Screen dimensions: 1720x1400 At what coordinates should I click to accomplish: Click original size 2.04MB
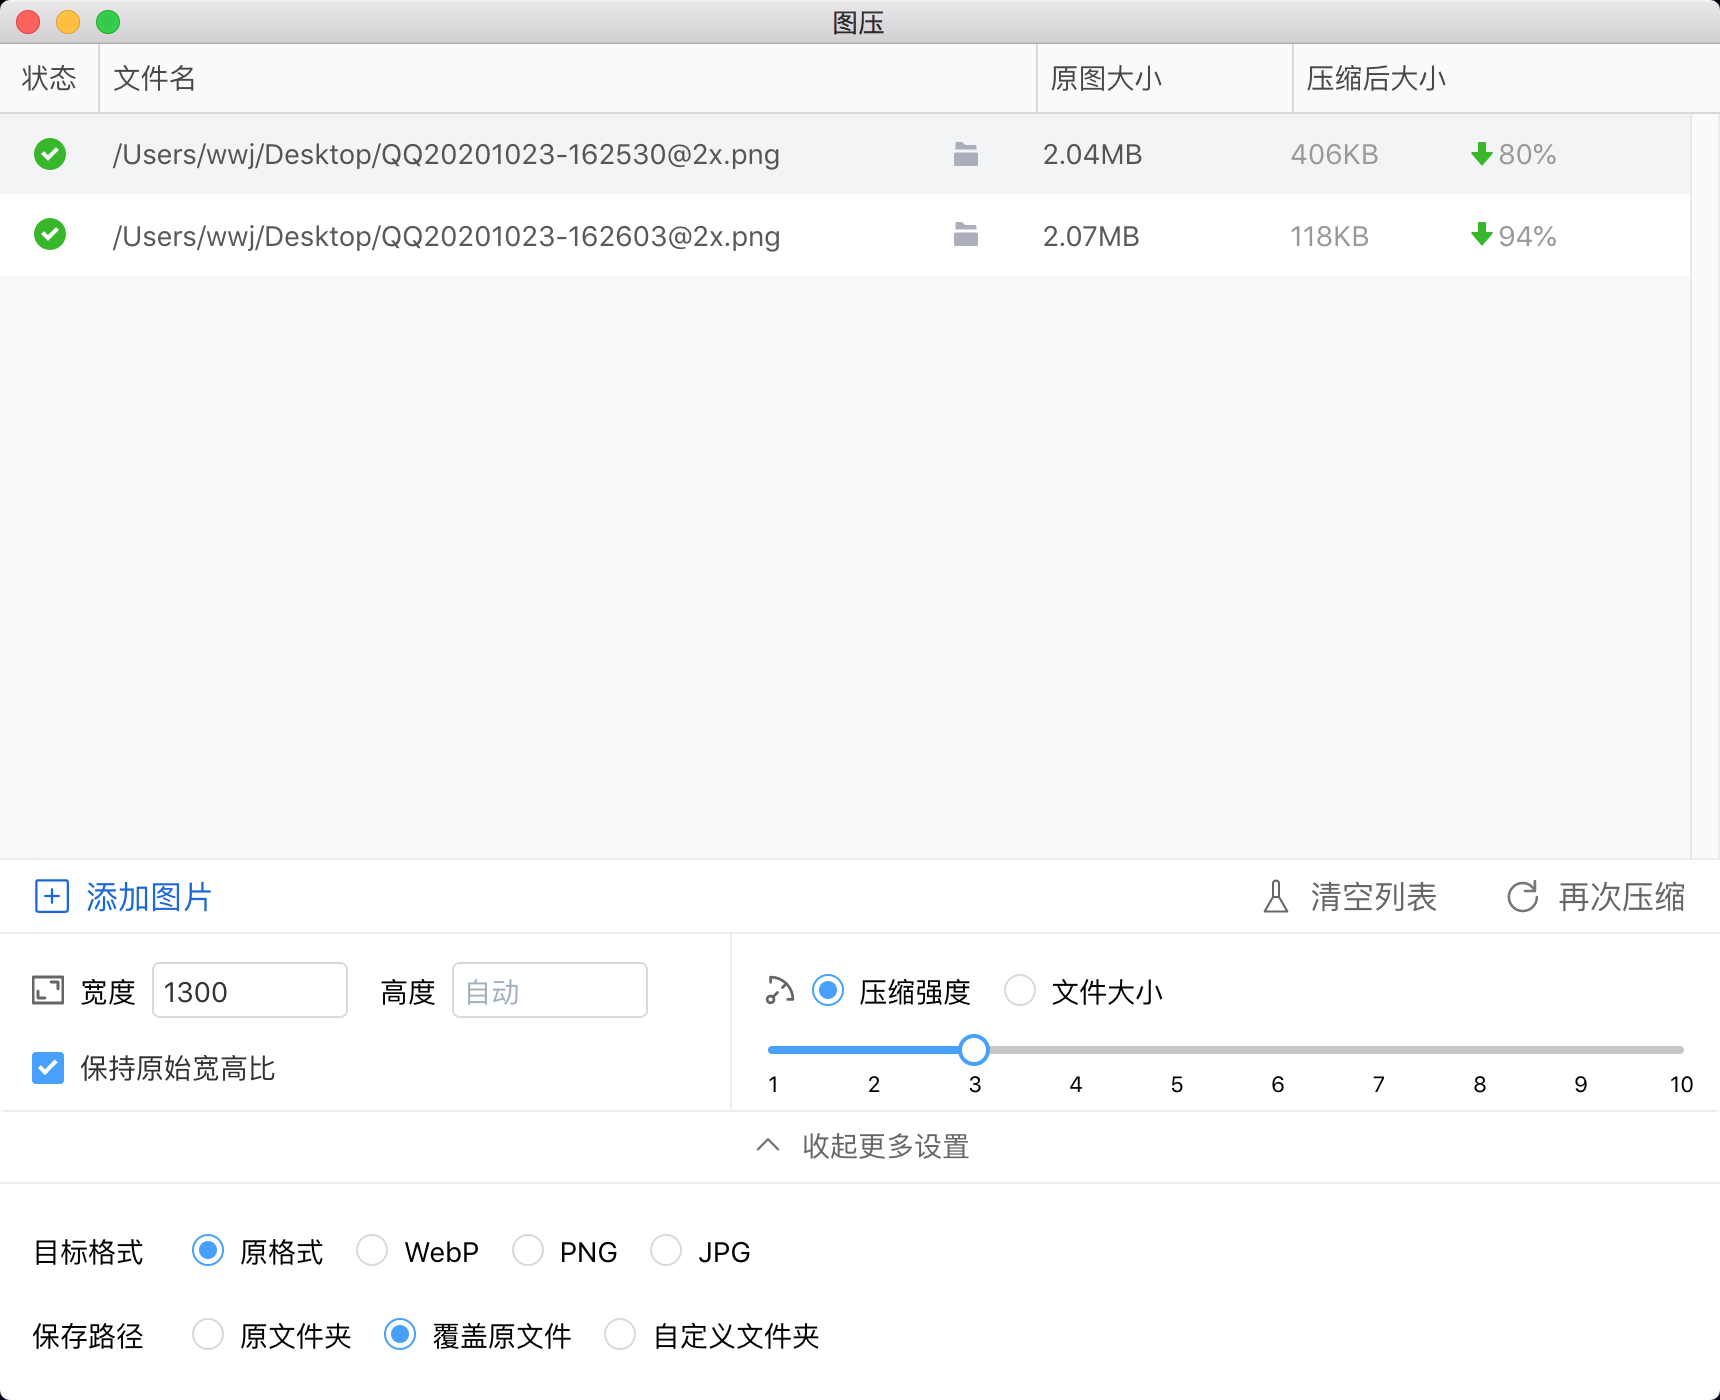point(1092,154)
